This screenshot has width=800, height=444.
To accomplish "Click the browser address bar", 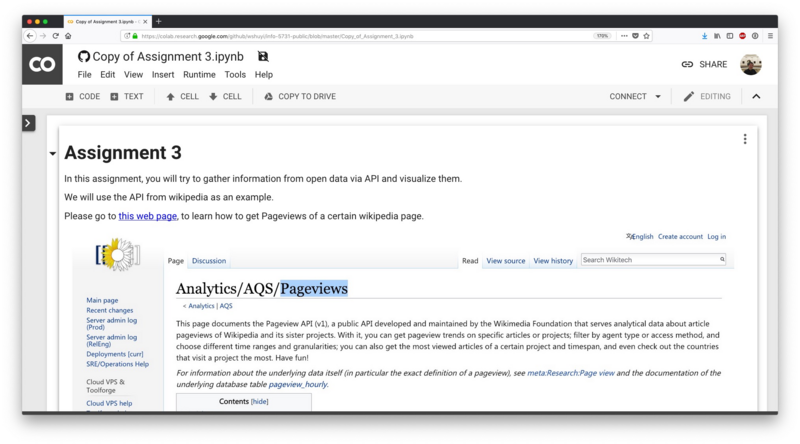I will tap(360, 36).
